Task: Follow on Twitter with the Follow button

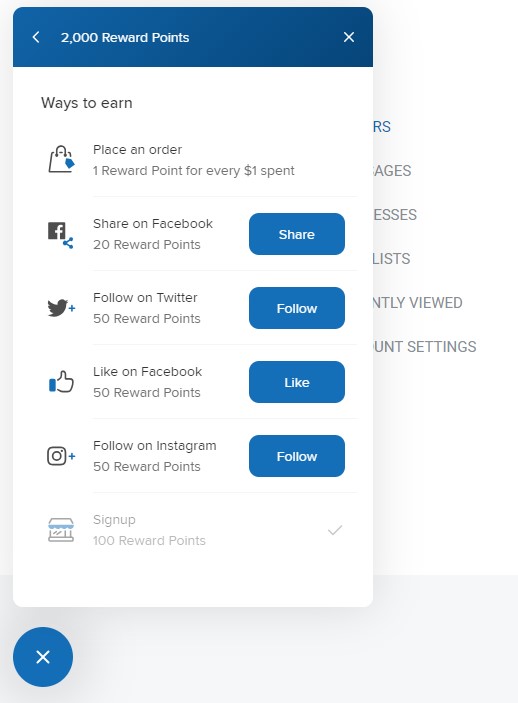Action: click(297, 308)
